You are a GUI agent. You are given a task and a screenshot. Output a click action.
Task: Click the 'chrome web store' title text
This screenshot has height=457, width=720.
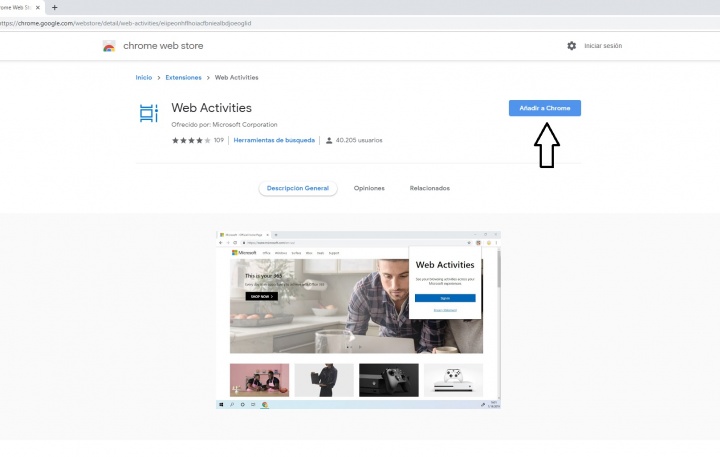tap(163, 45)
